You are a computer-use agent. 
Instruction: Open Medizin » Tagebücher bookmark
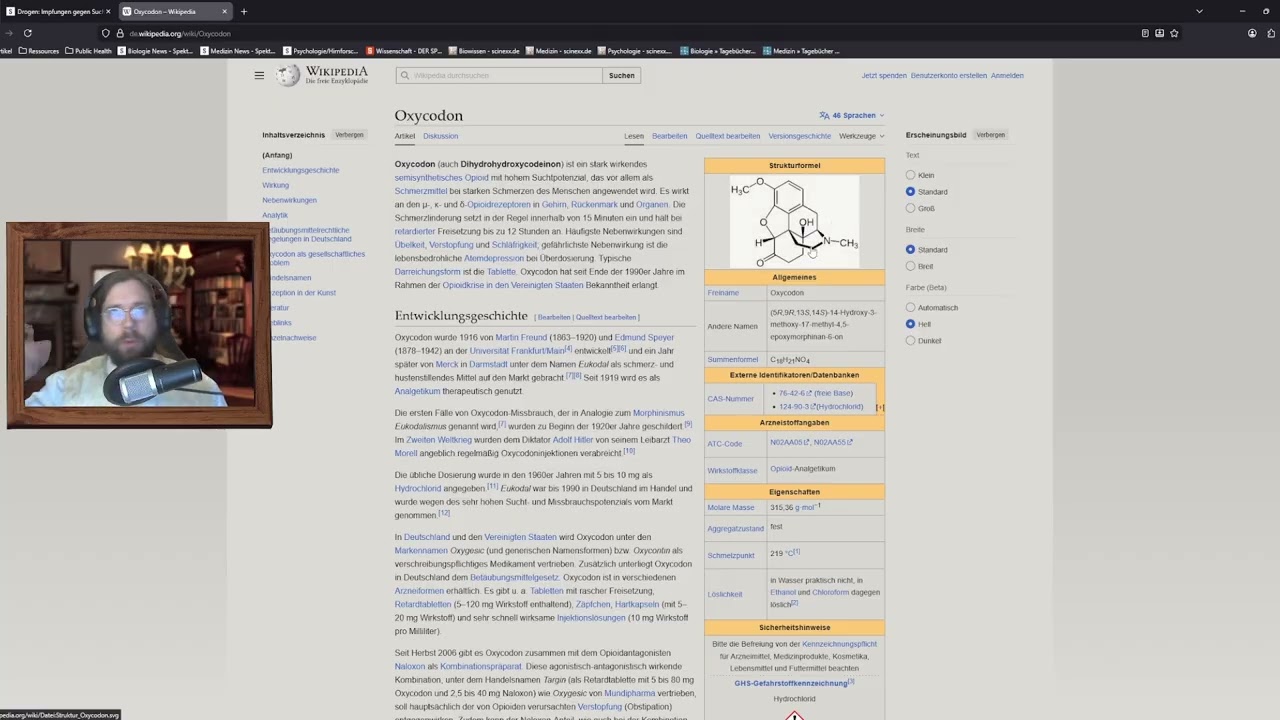coord(801,51)
